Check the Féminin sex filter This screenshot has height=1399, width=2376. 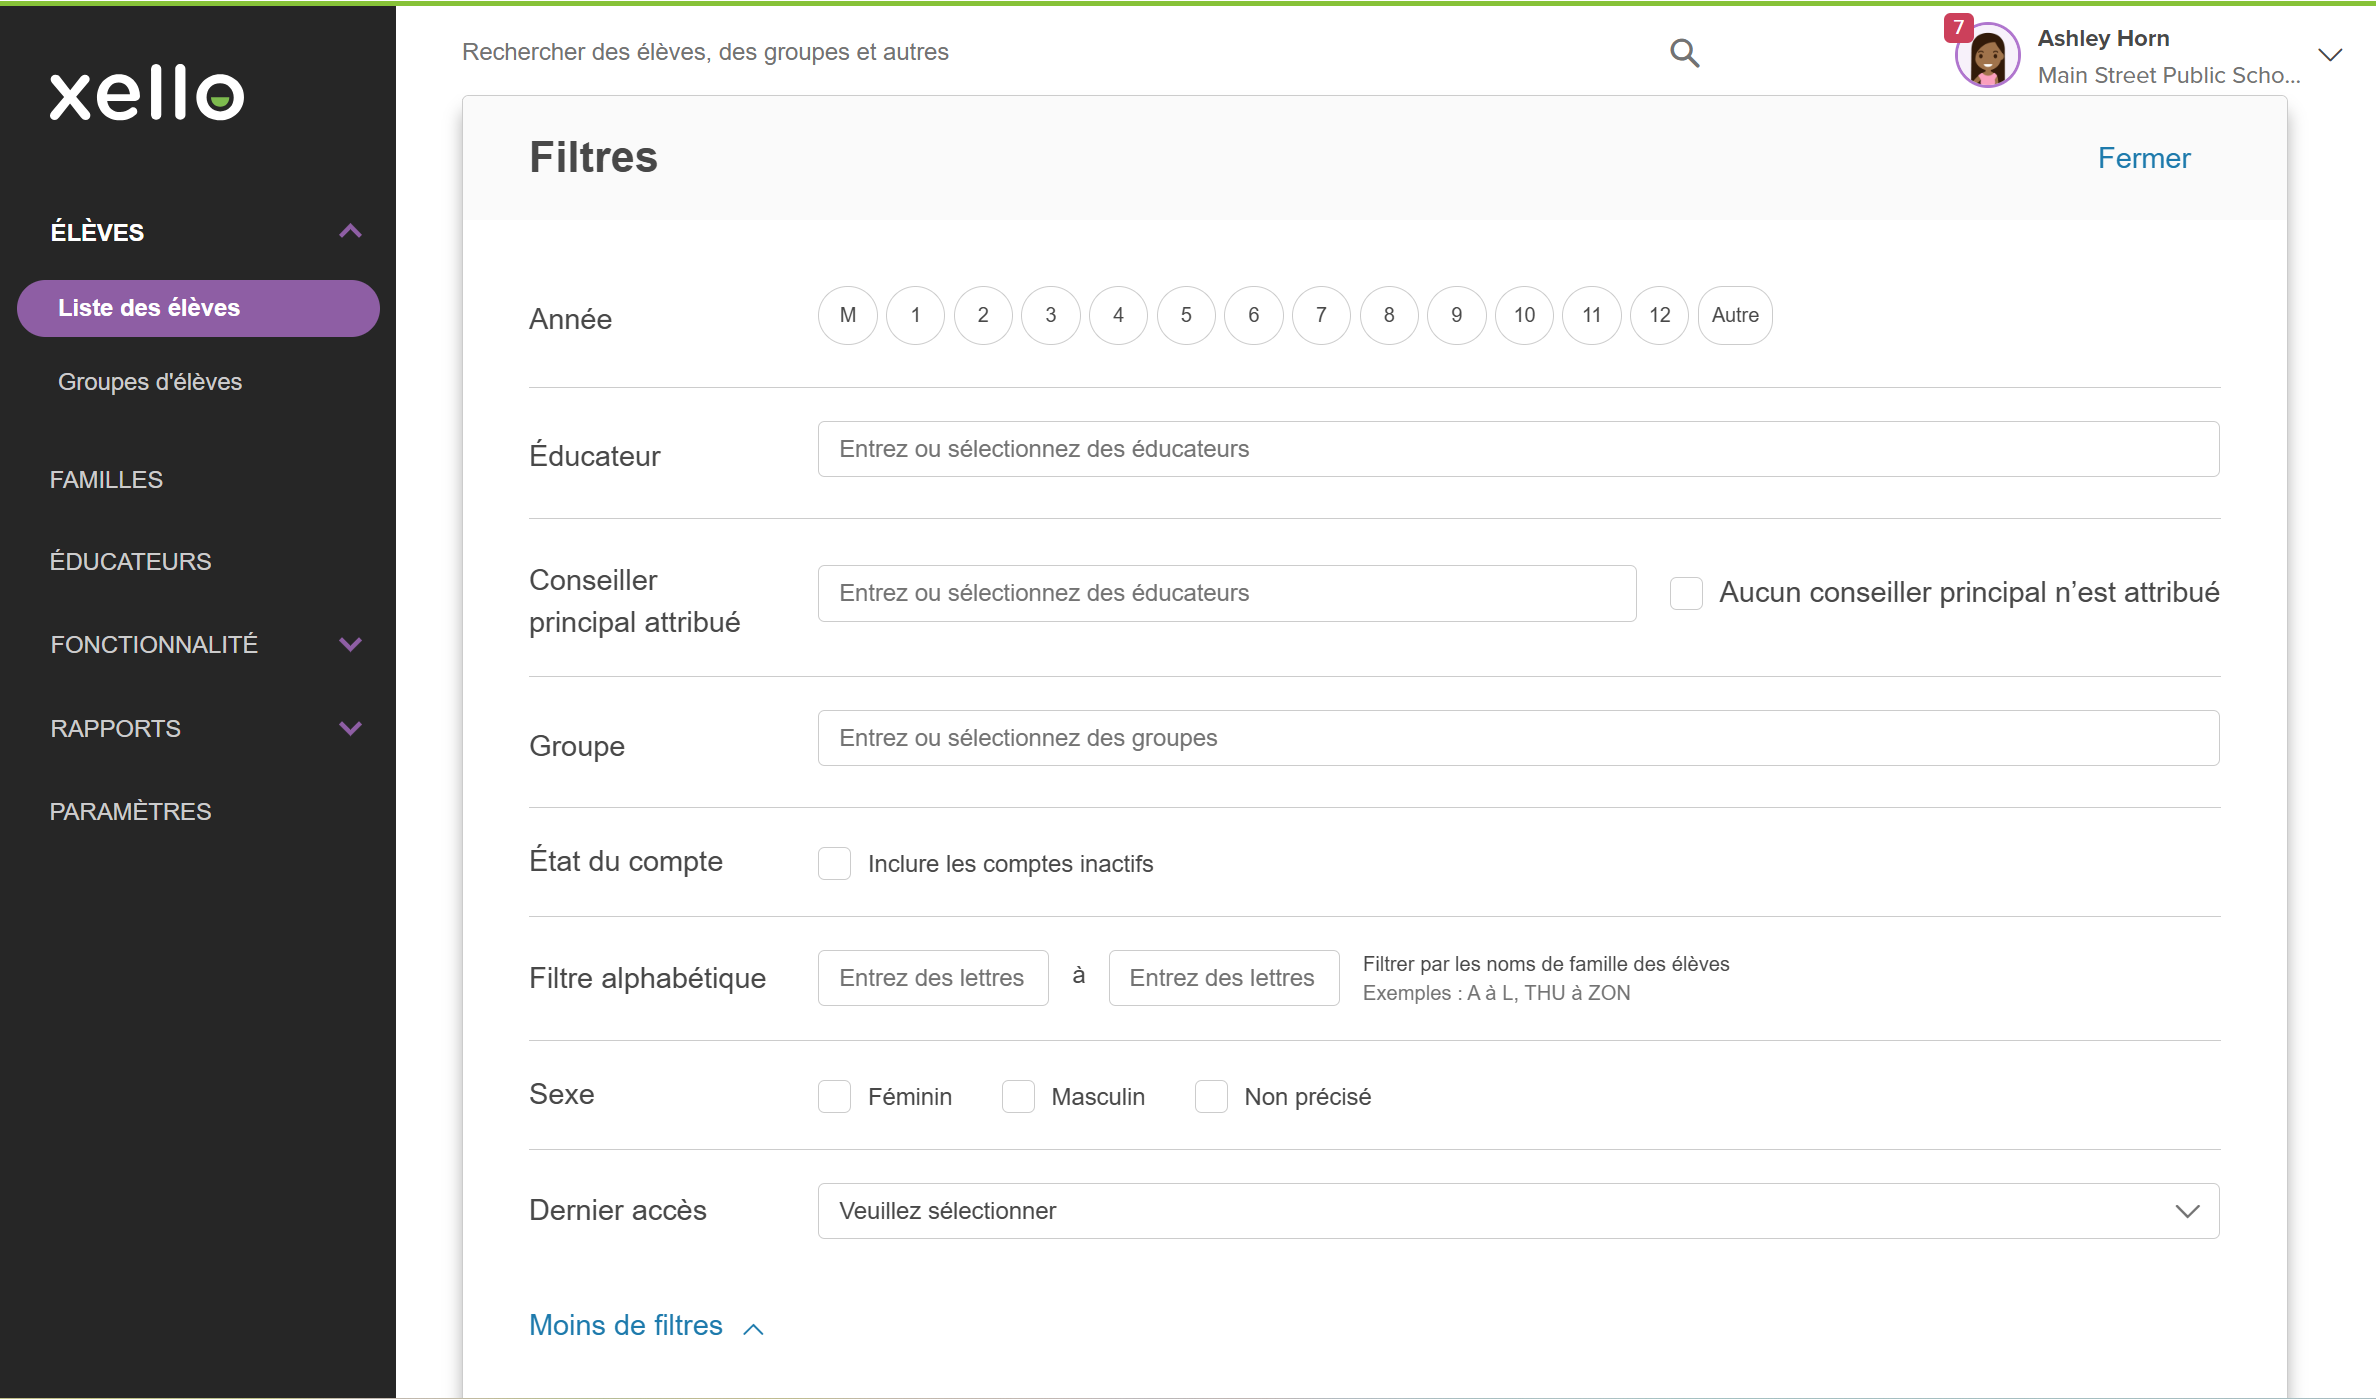pyautogui.click(x=834, y=1096)
